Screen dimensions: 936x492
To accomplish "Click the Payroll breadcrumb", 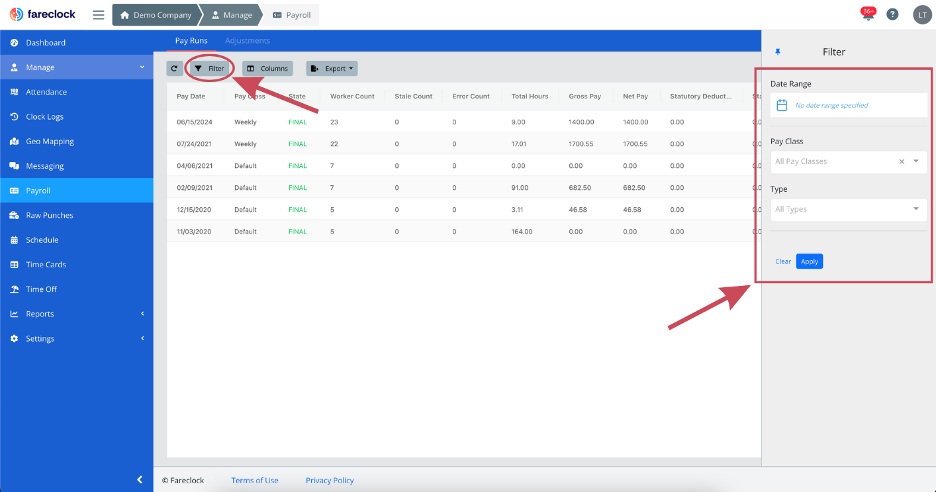I will click(x=292, y=15).
